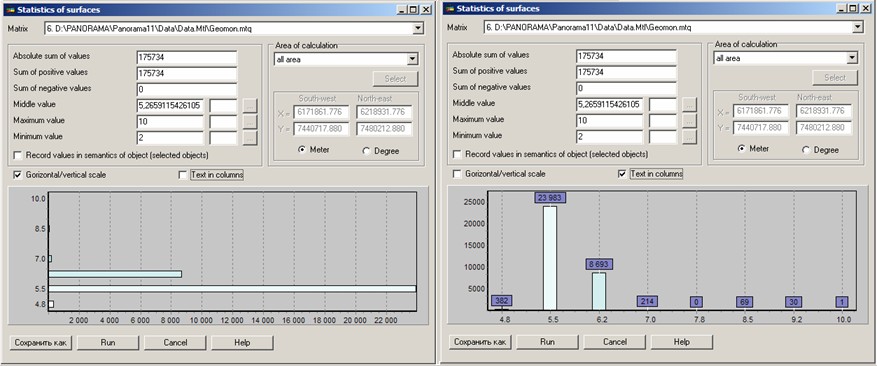This screenshot has width=877, height=366.
Task: Click Sum of negative values field, left window
Action: click(187, 90)
